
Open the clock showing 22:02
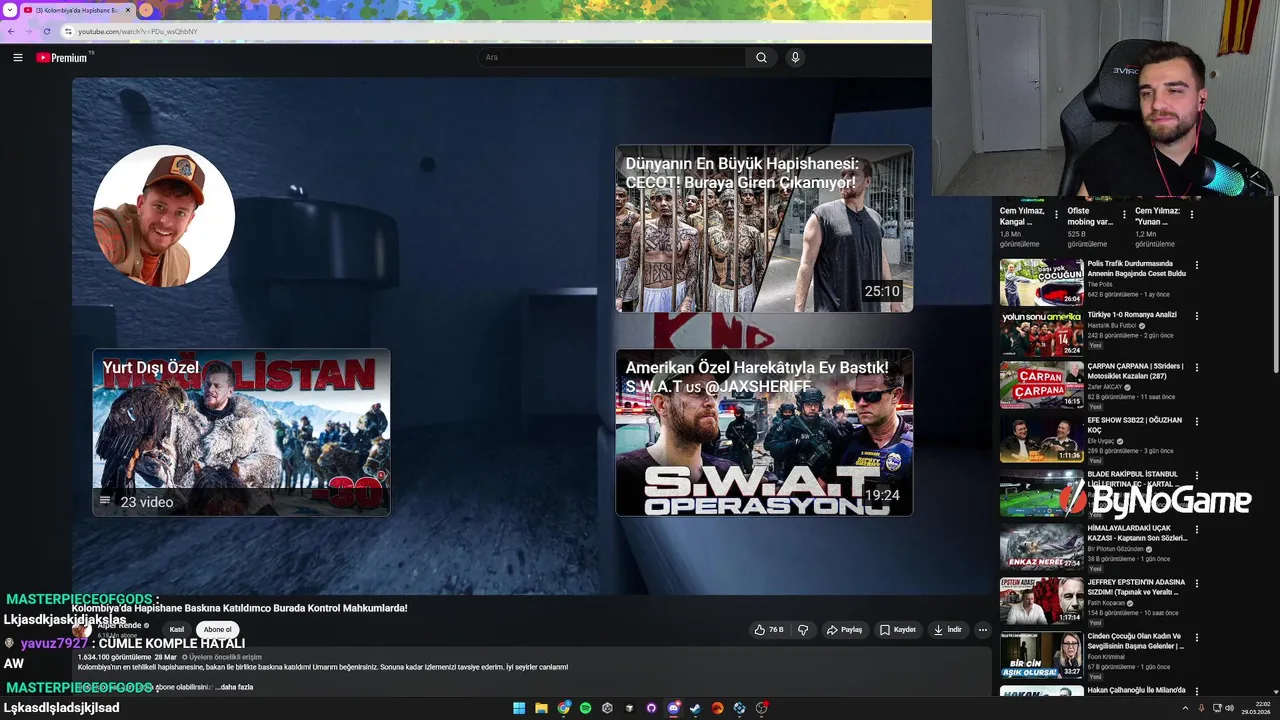tap(1256, 708)
